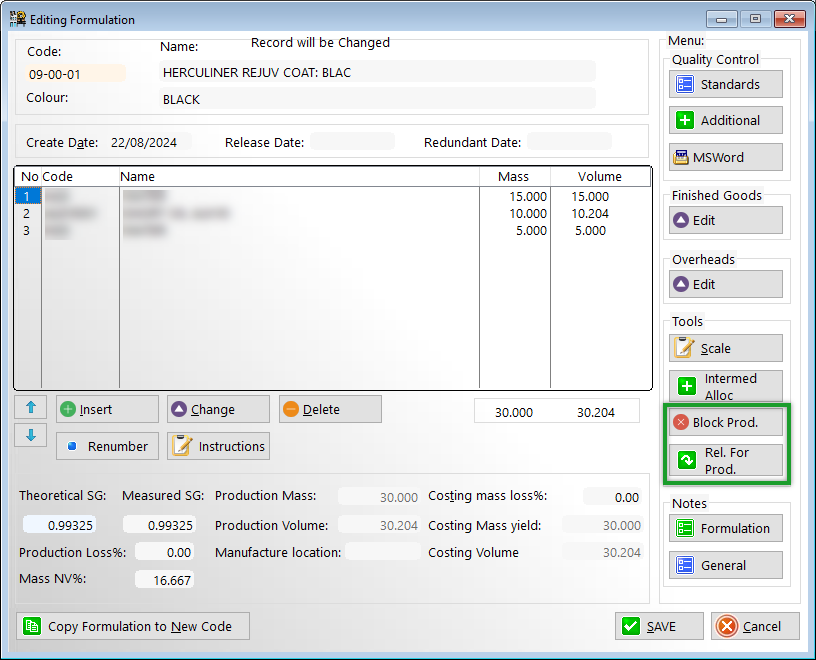Click Additional quality control button
This screenshot has width=816, height=660.
pos(725,121)
